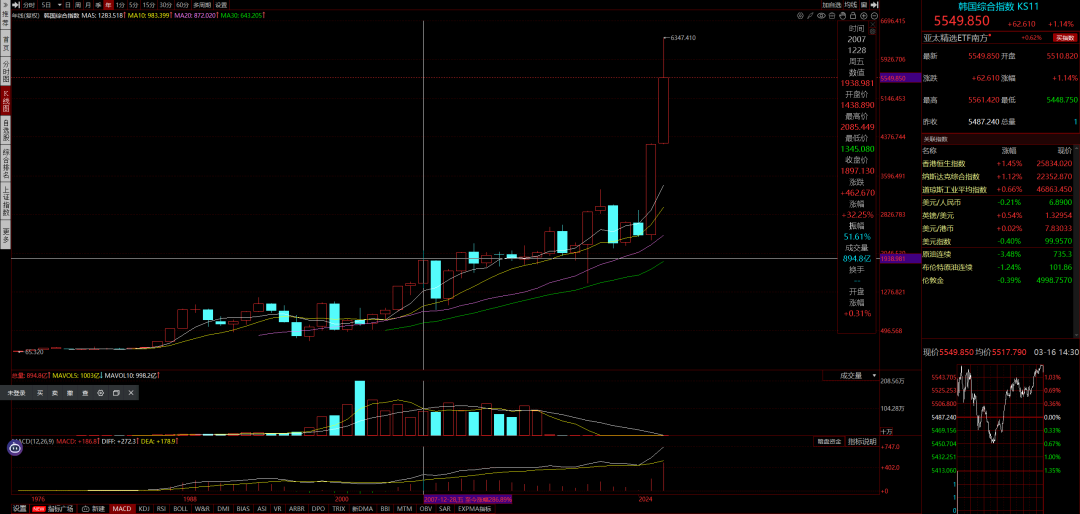1080x514 pixels.
Task: Open the drawing pencil tool icon
Action: [810, 15]
